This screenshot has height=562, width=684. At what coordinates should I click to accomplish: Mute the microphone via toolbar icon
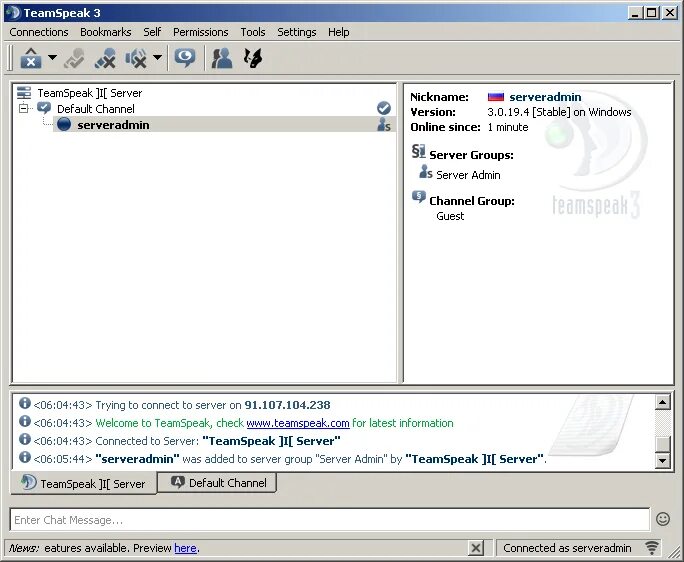pyautogui.click(x=105, y=58)
